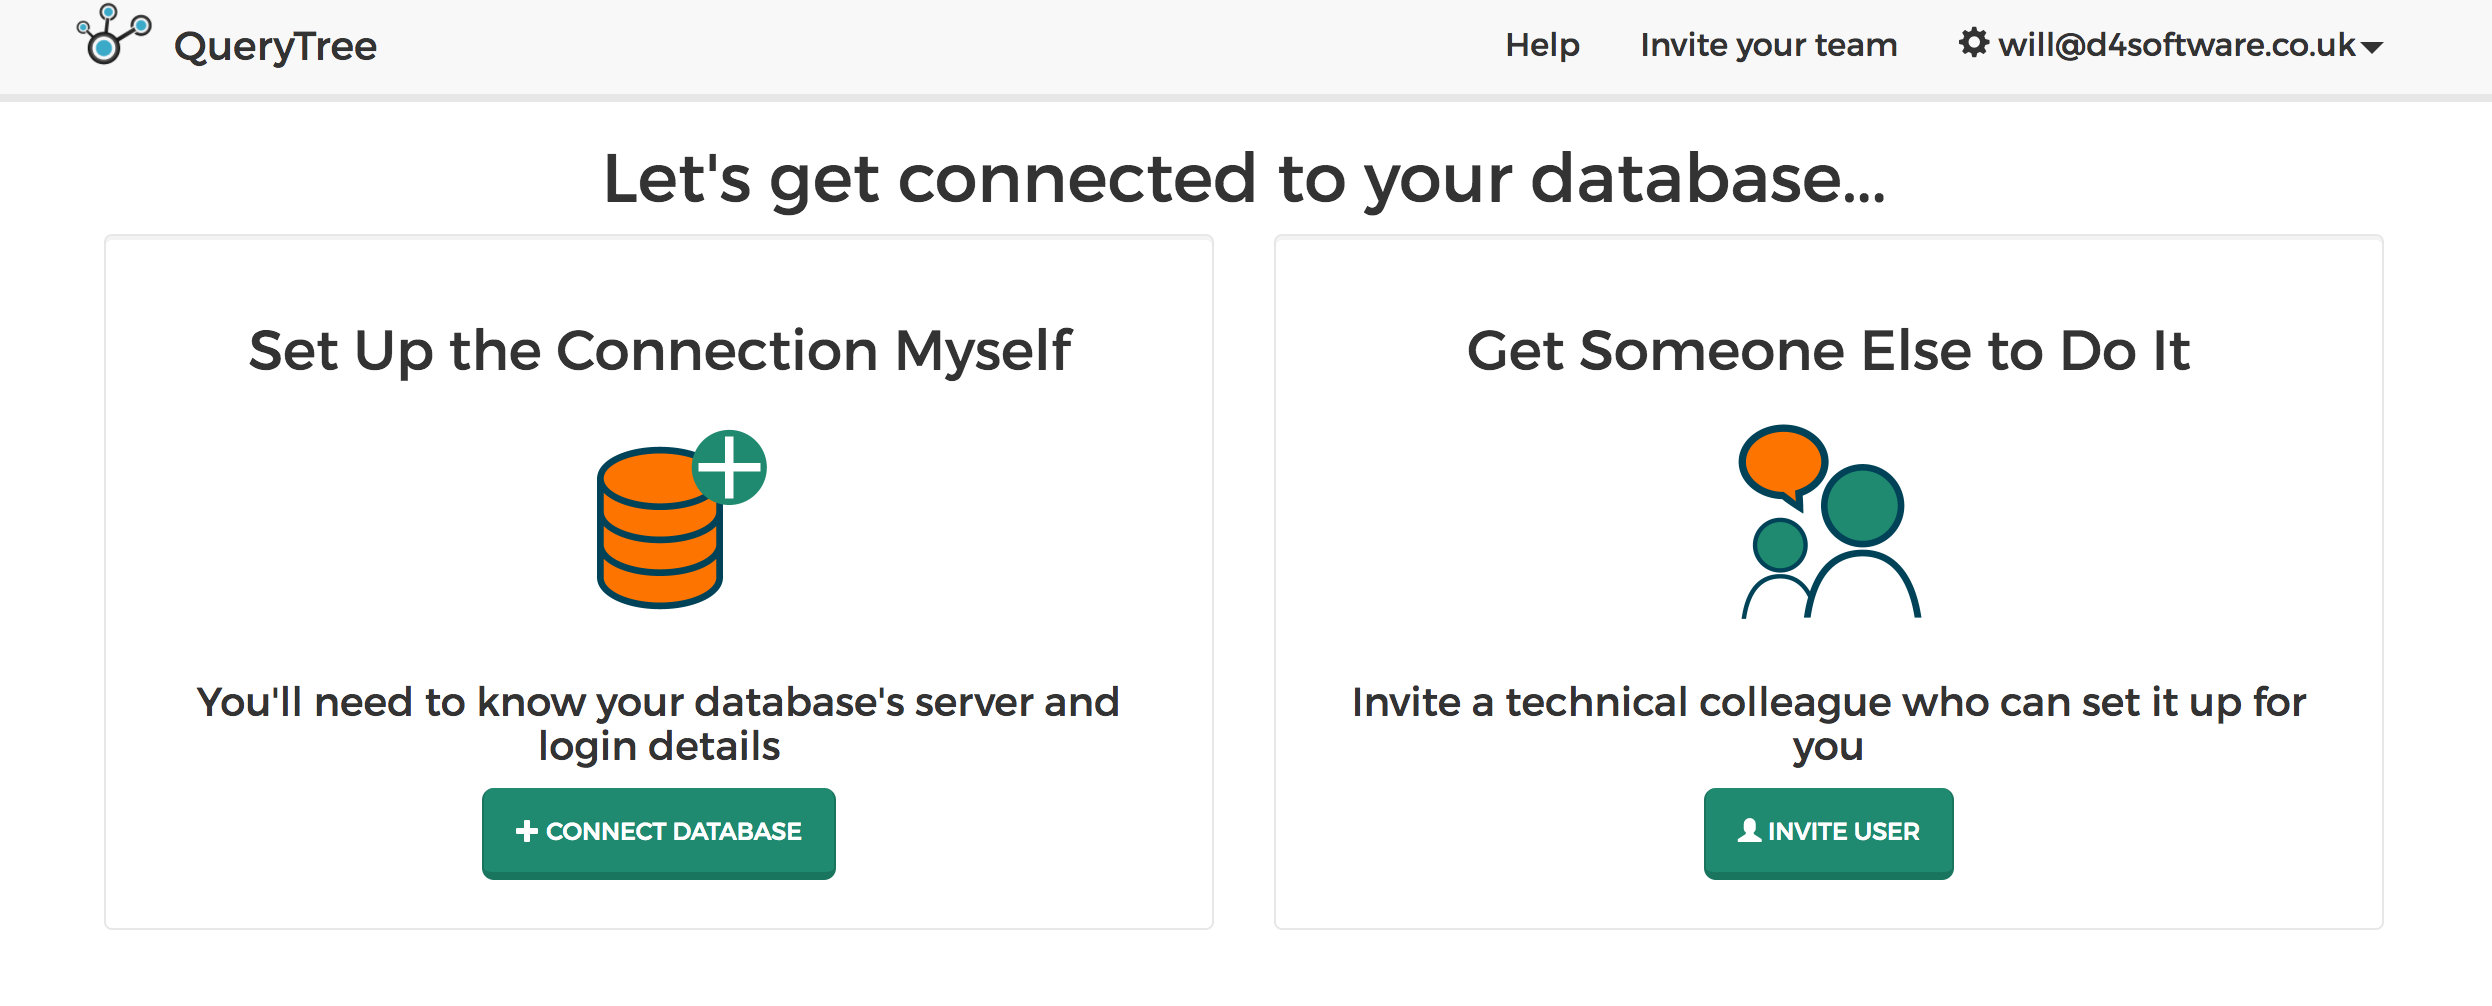Expand the caret arrow beside the email
Screen dimensions: 2492x1006
[2371, 47]
